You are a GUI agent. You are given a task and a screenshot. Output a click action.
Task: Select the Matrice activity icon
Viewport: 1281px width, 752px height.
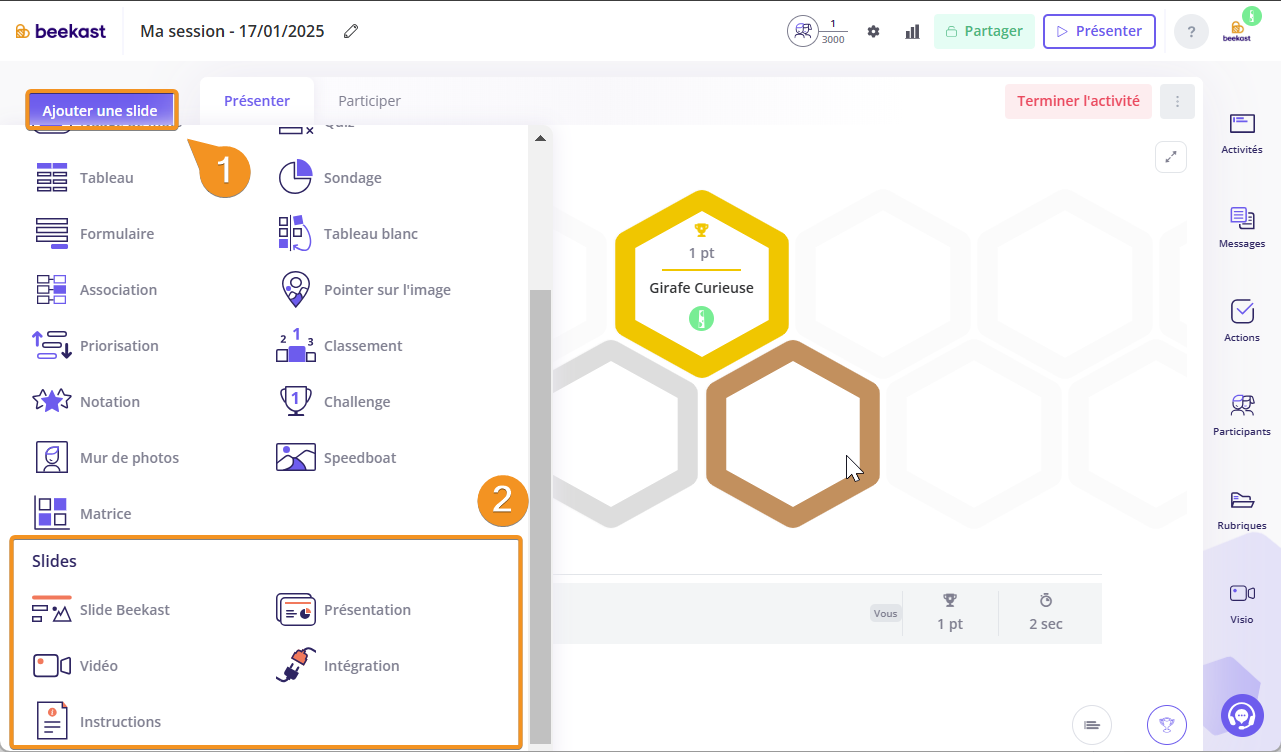[51, 513]
